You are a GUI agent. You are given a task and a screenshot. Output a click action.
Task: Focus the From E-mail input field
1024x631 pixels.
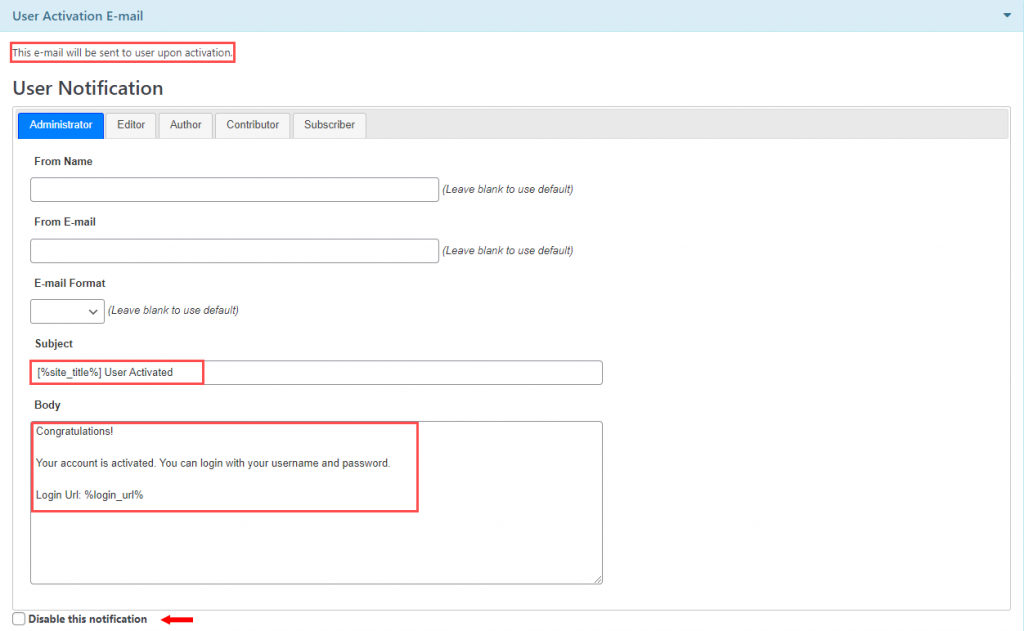(x=234, y=250)
